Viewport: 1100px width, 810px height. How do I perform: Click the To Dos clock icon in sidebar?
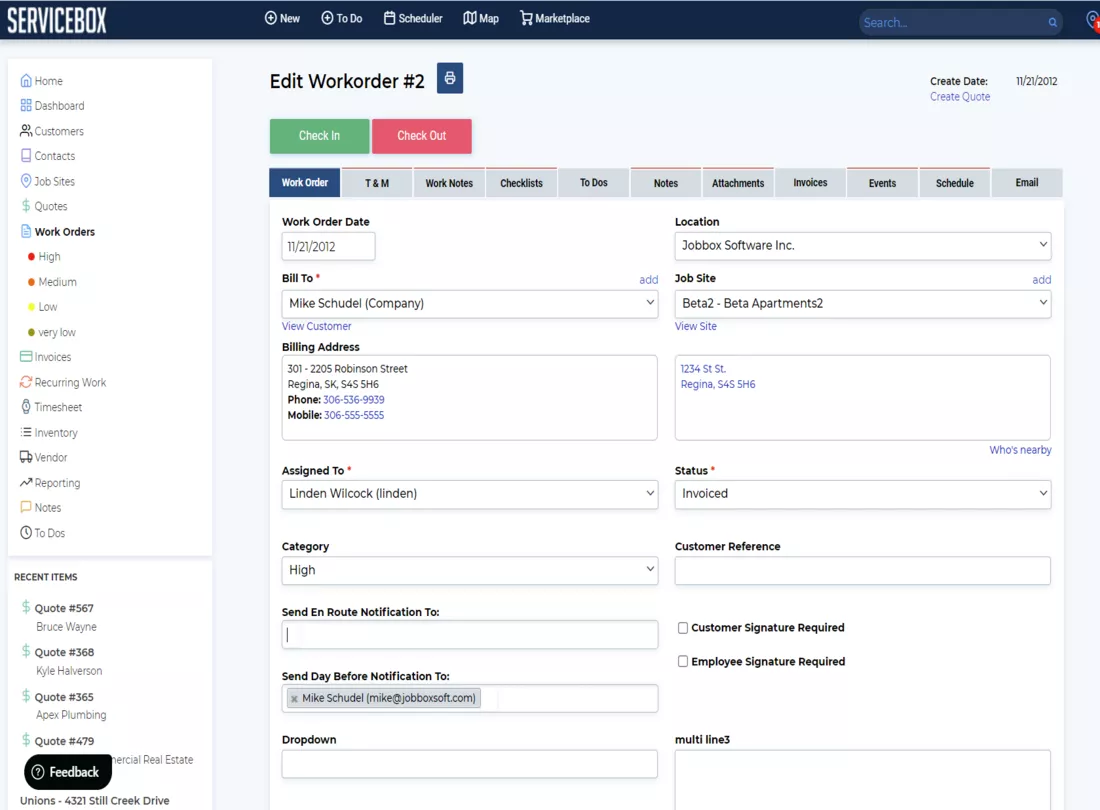coord(26,533)
